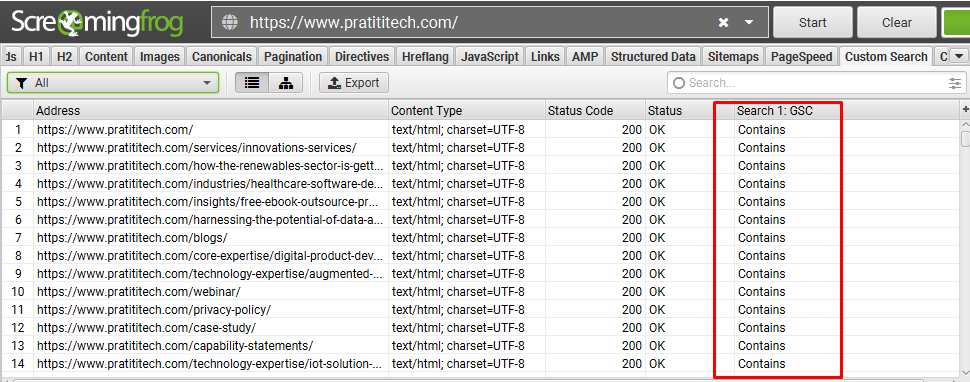The height and width of the screenshot is (382, 970).
Task: Select the /case-study/ URL row
Action: click(146, 328)
